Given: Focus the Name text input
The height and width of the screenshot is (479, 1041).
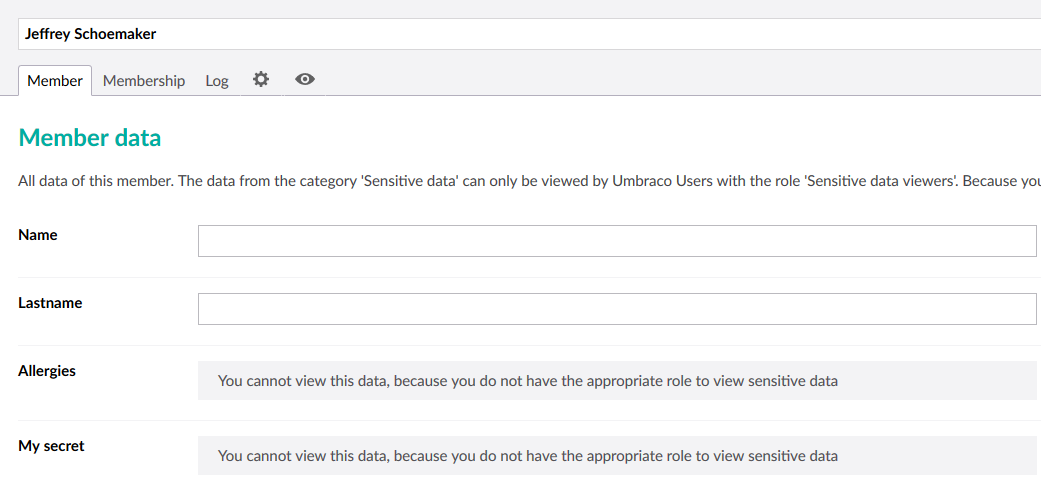Looking at the screenshot, I should point(617,240).
